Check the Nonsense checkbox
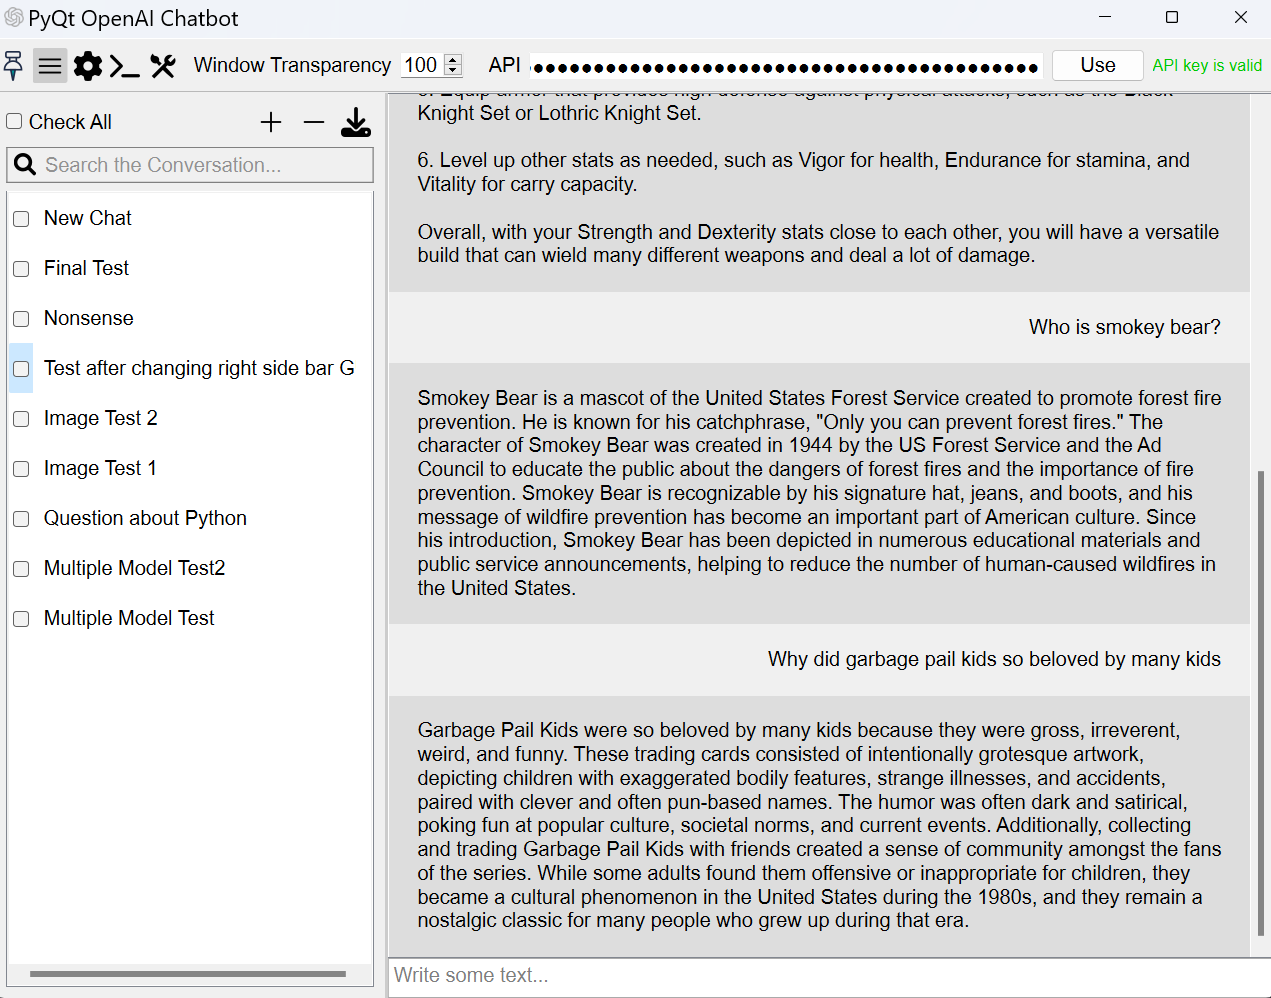 point(21,319)
